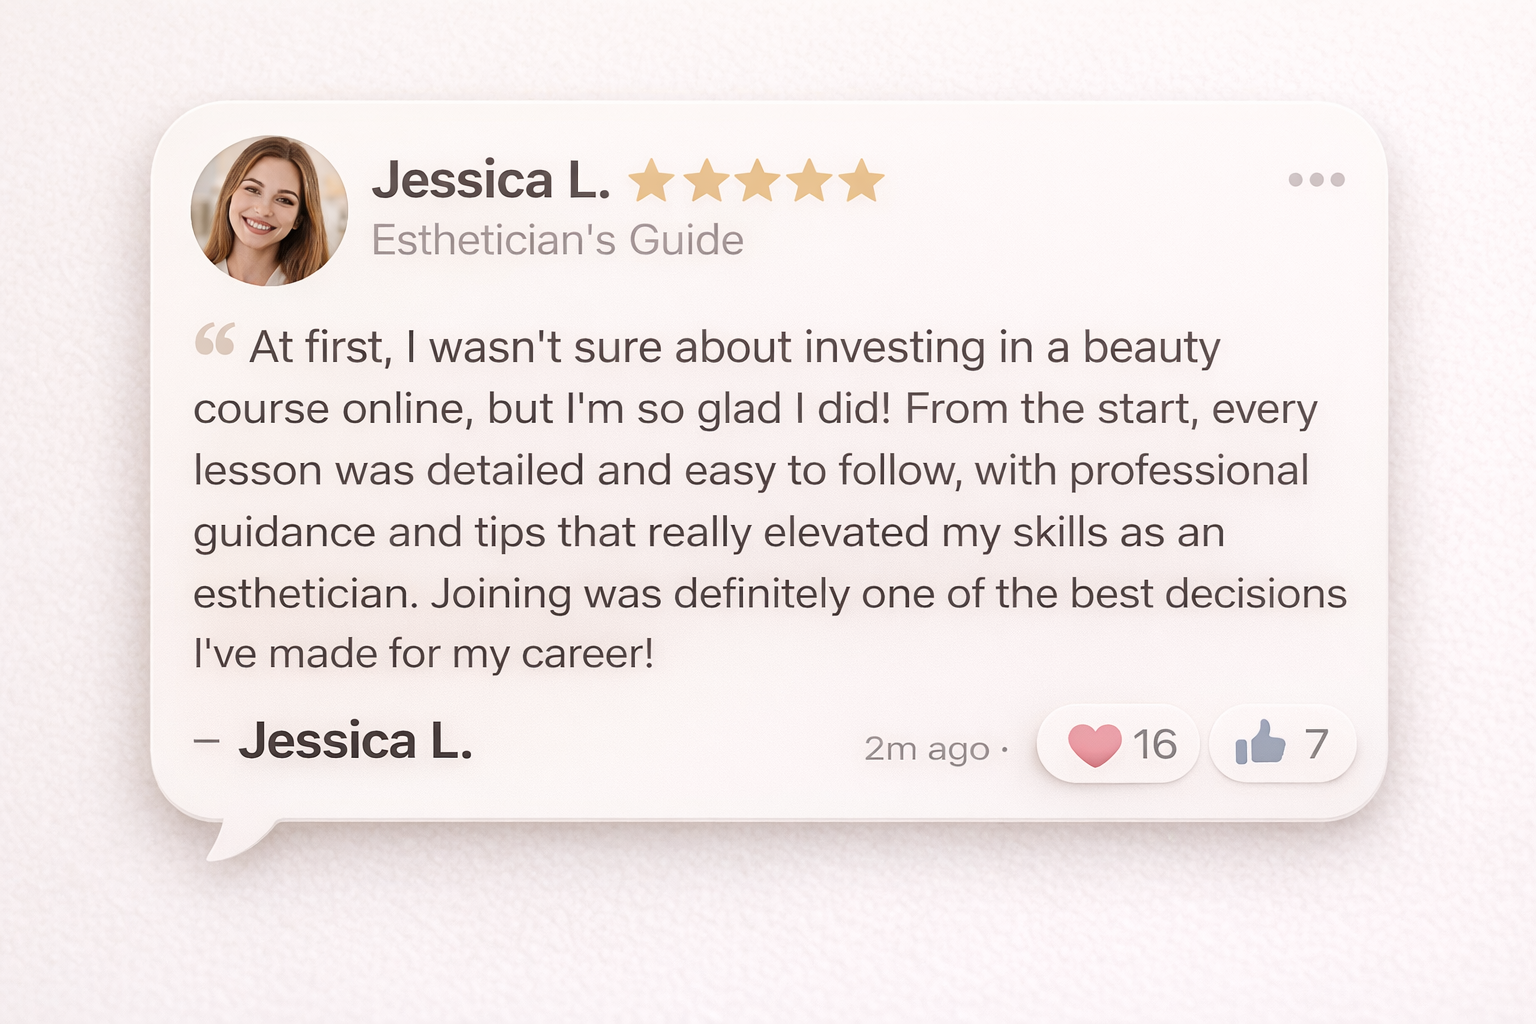Click the opening quotation mark icon

tap(215, 340)
